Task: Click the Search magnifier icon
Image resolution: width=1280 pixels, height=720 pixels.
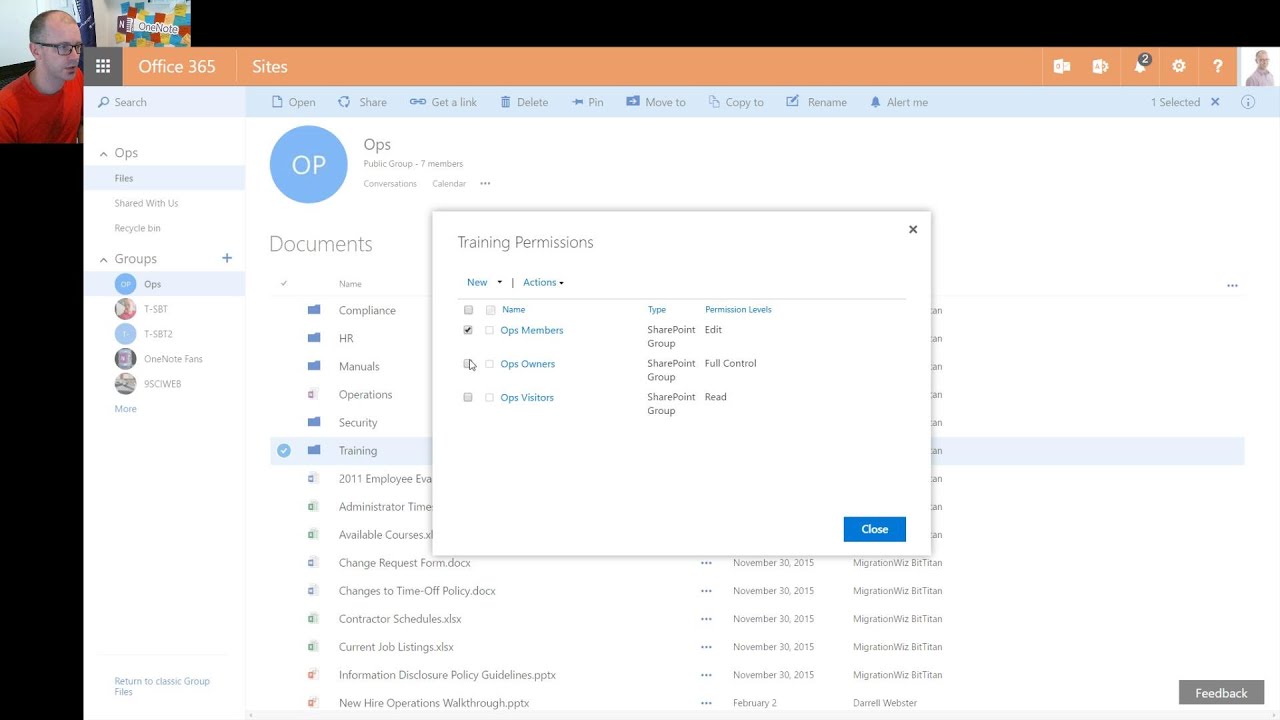Action: pos(103,102)
